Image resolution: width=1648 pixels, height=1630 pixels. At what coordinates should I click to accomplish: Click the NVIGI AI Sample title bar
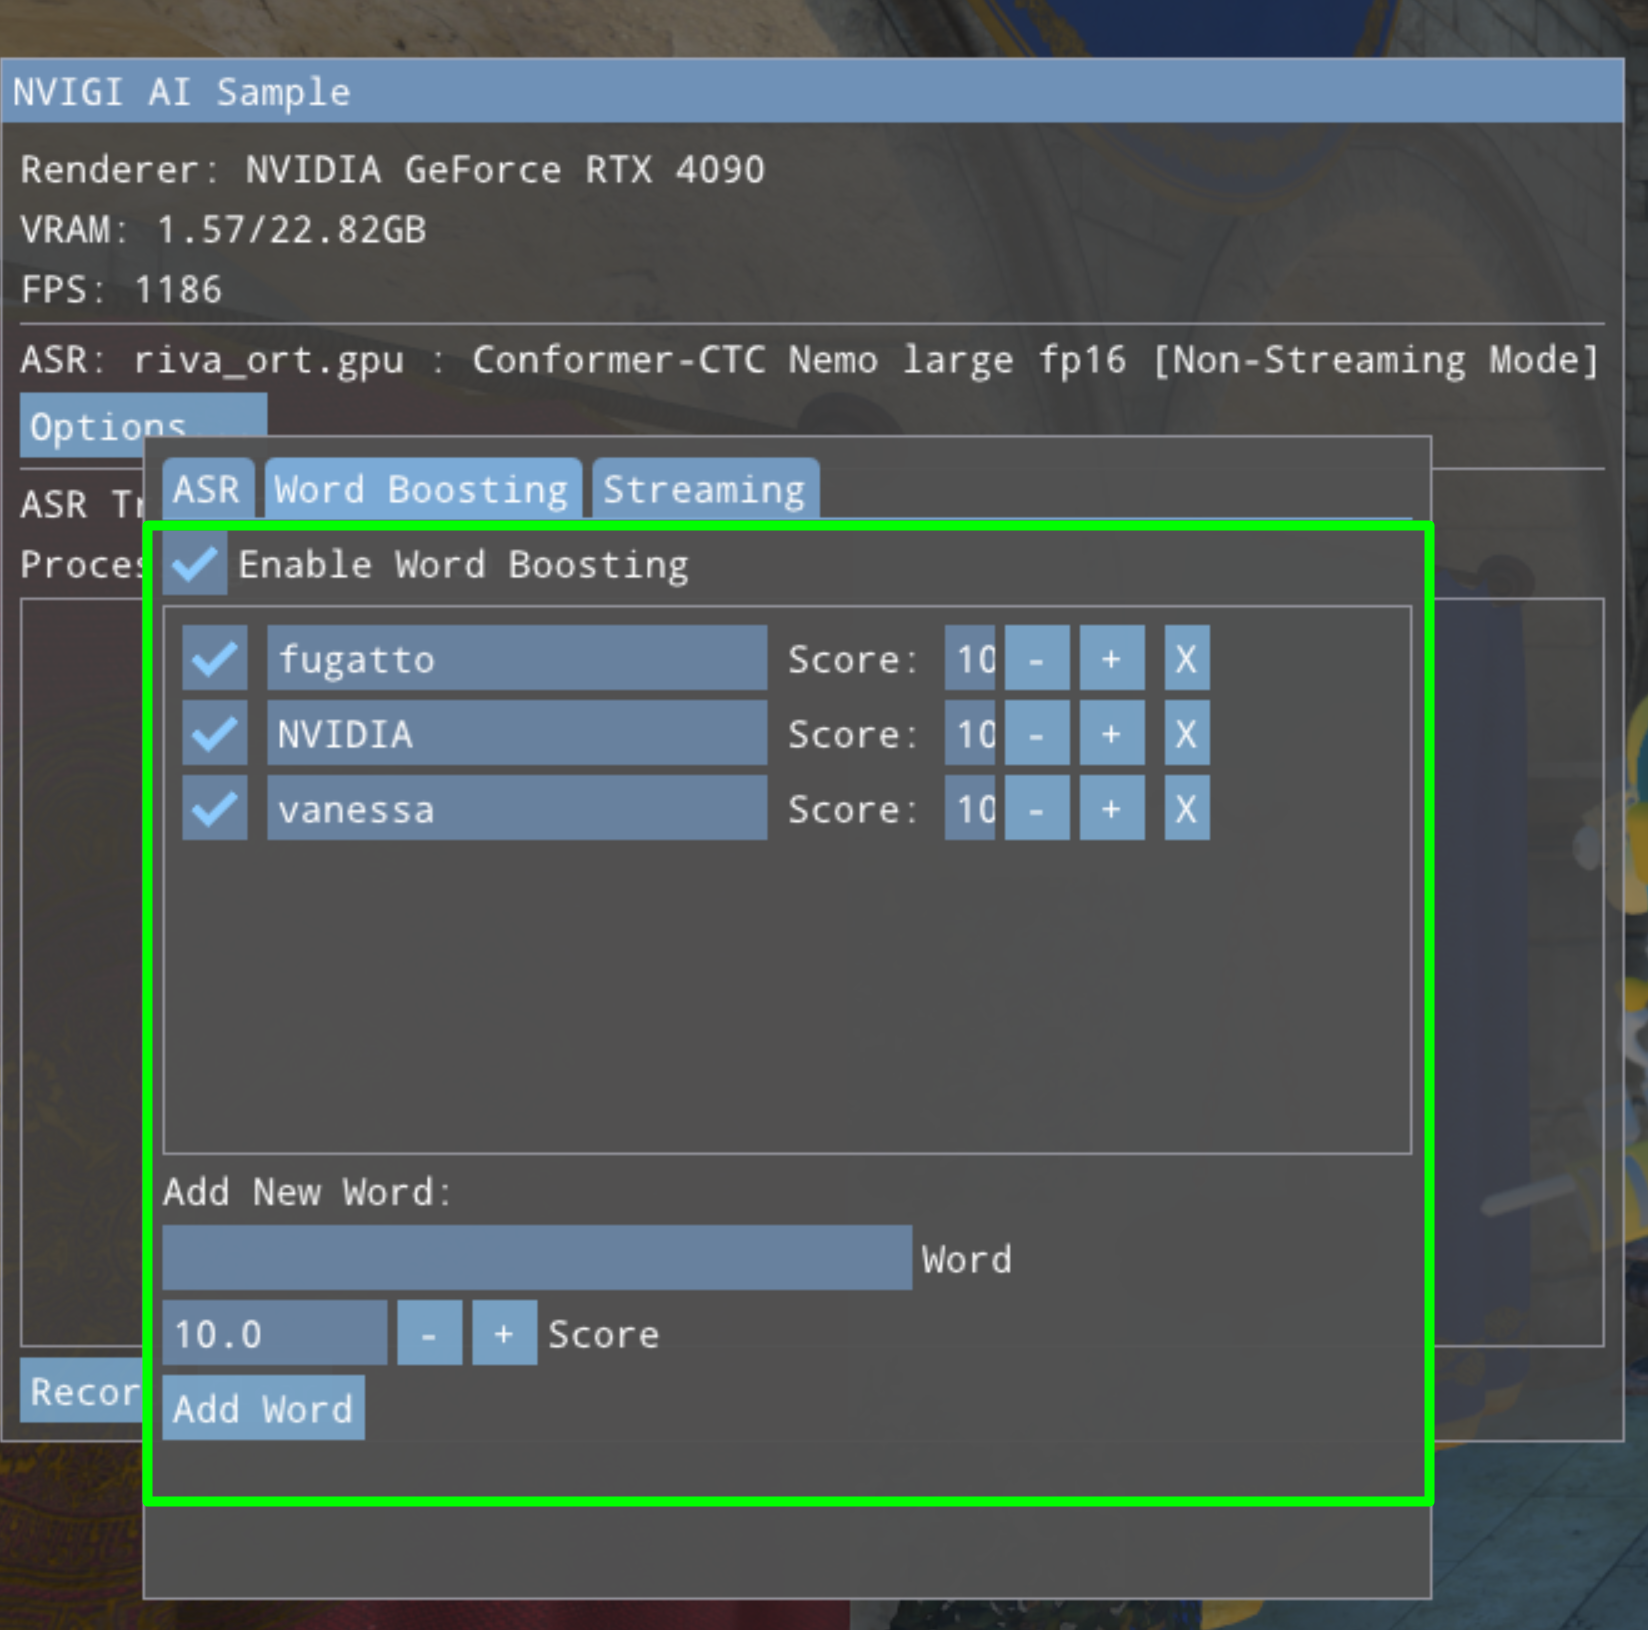[x=812, y=92]
